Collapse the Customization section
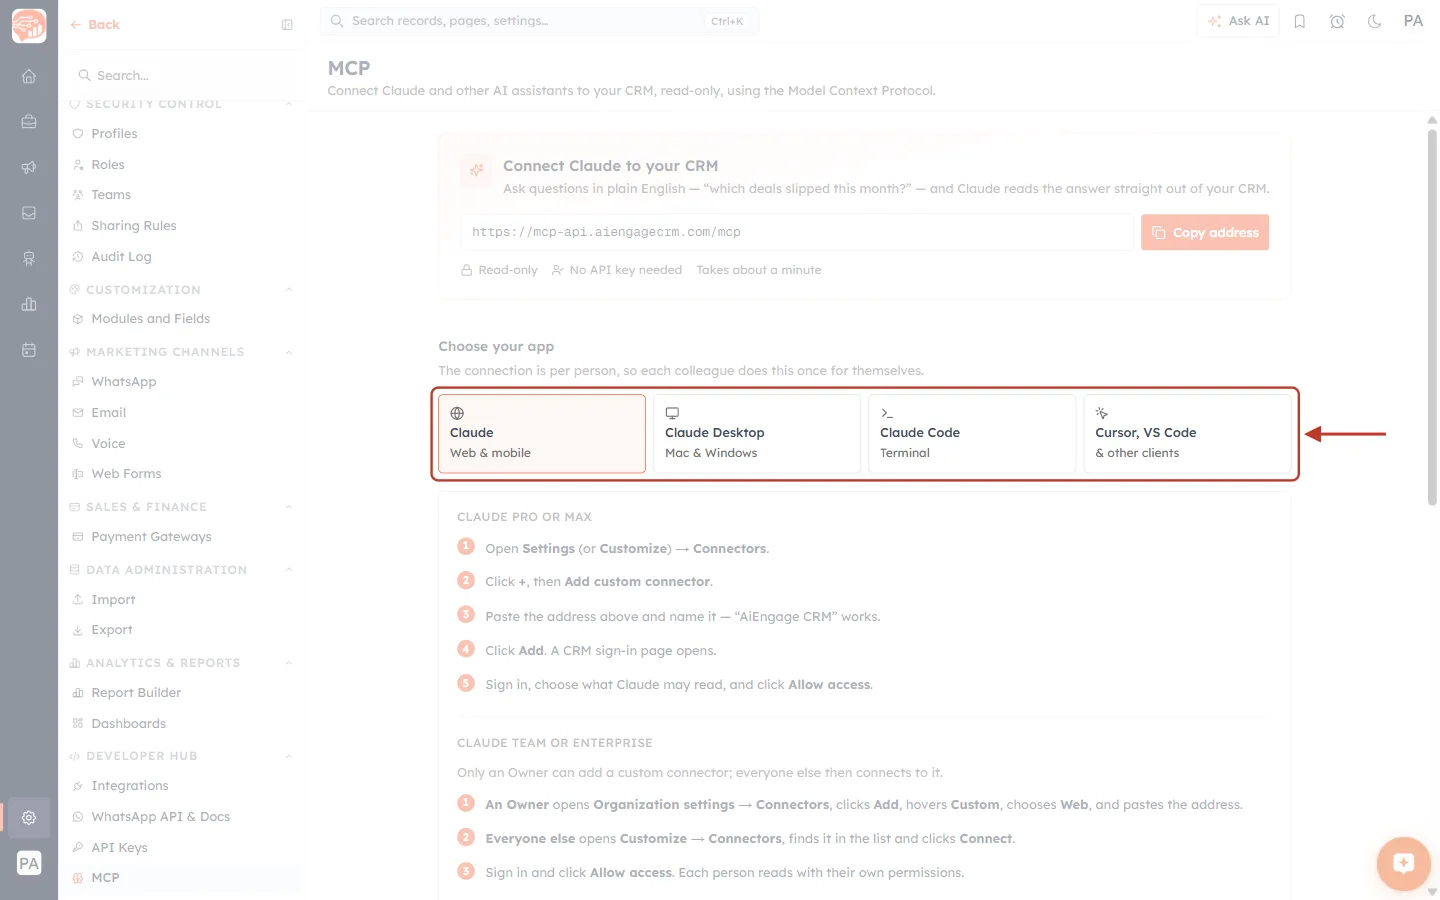The width and height of the screenshot is (1440, 900). [x=289, y=290]
